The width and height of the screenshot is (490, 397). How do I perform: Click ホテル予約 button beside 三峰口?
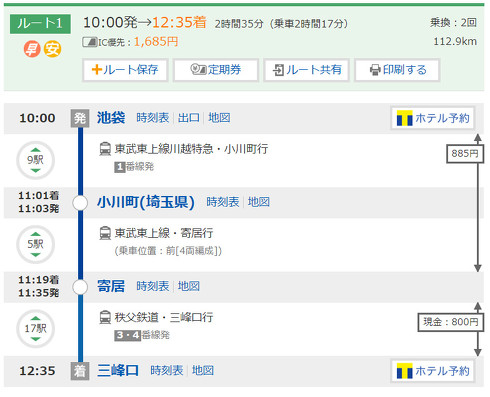(x=433, y=371)
